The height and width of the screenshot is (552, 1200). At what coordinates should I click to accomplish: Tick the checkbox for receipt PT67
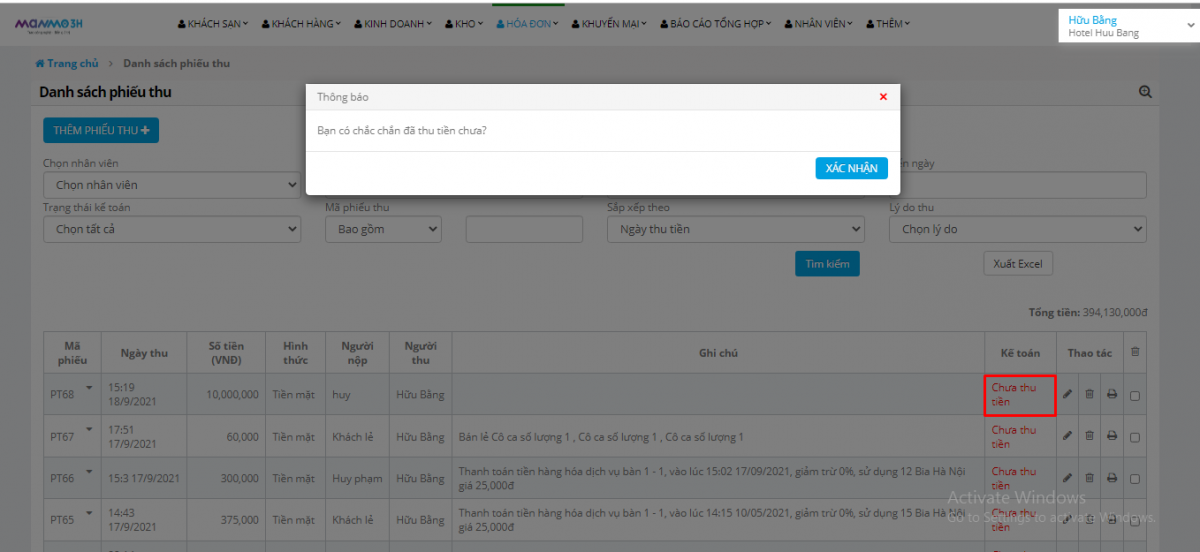click(1134, 436)
